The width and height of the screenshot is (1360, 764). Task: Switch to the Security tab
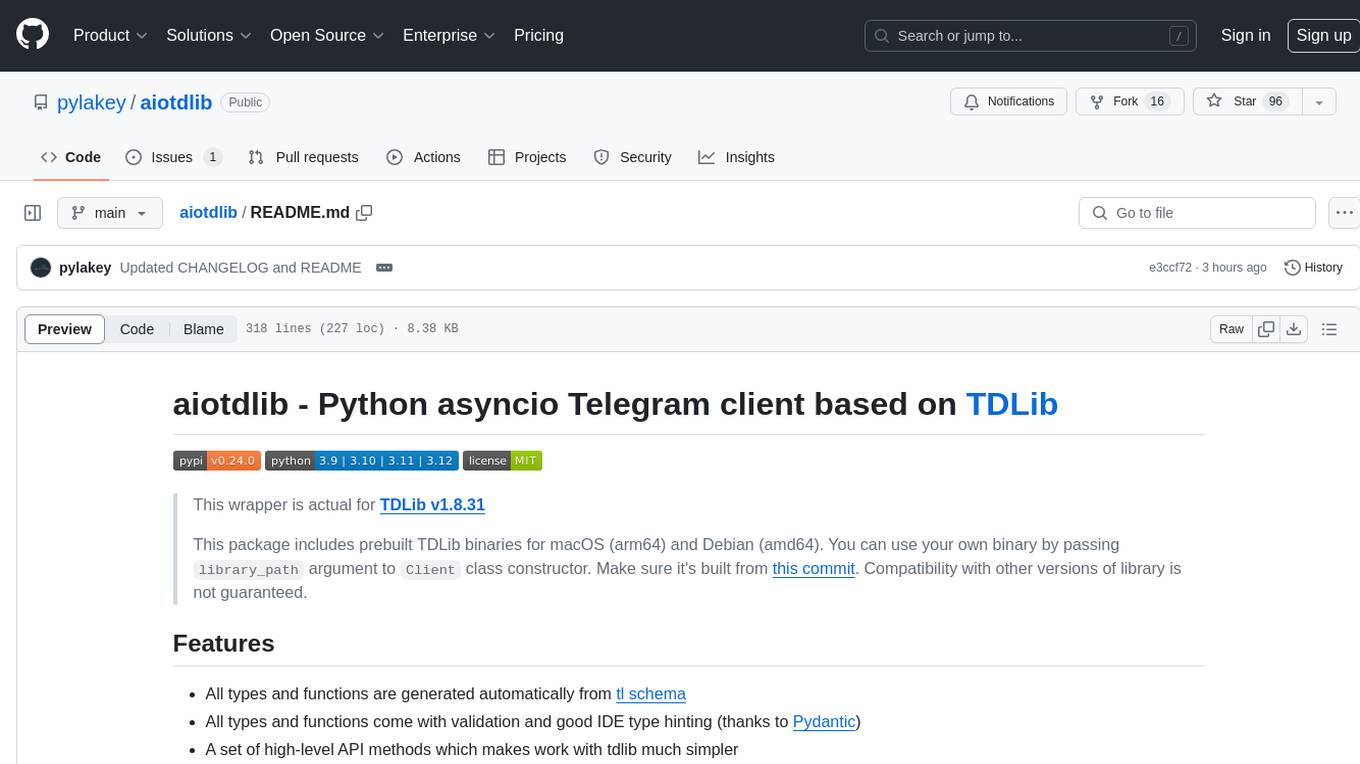pos(632,157)
